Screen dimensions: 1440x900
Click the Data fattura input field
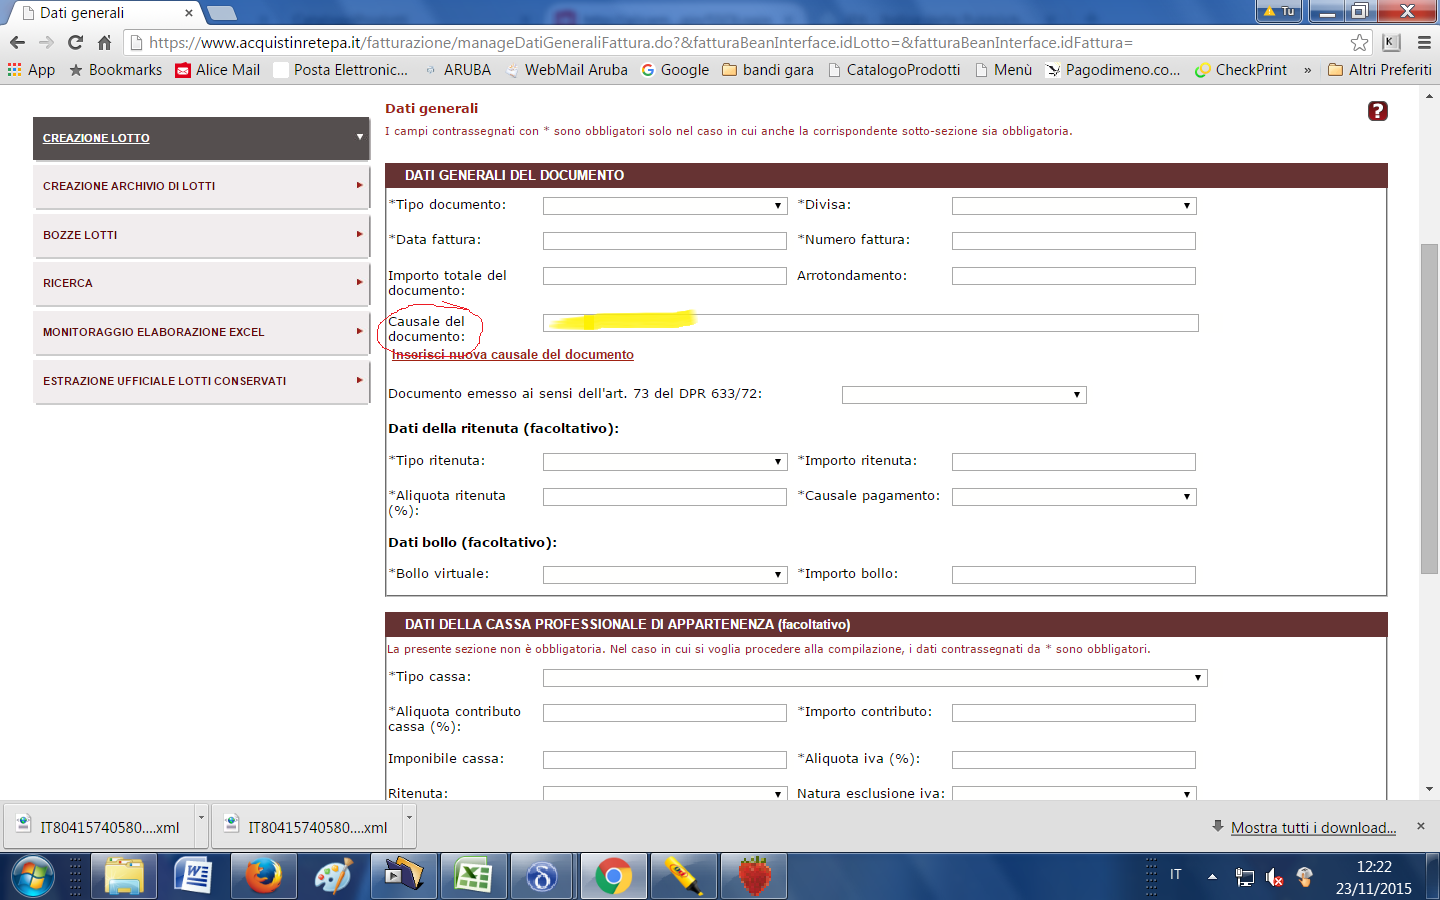(x=664, y=241)
